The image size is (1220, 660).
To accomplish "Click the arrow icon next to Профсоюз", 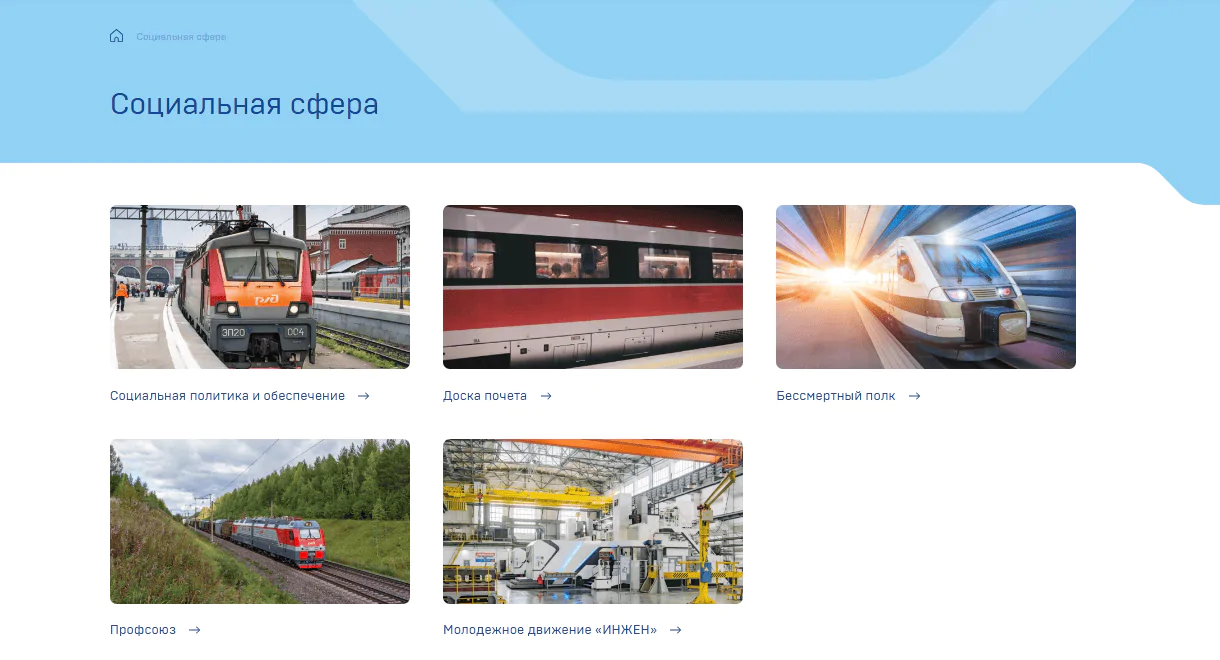I will point(195,630).
